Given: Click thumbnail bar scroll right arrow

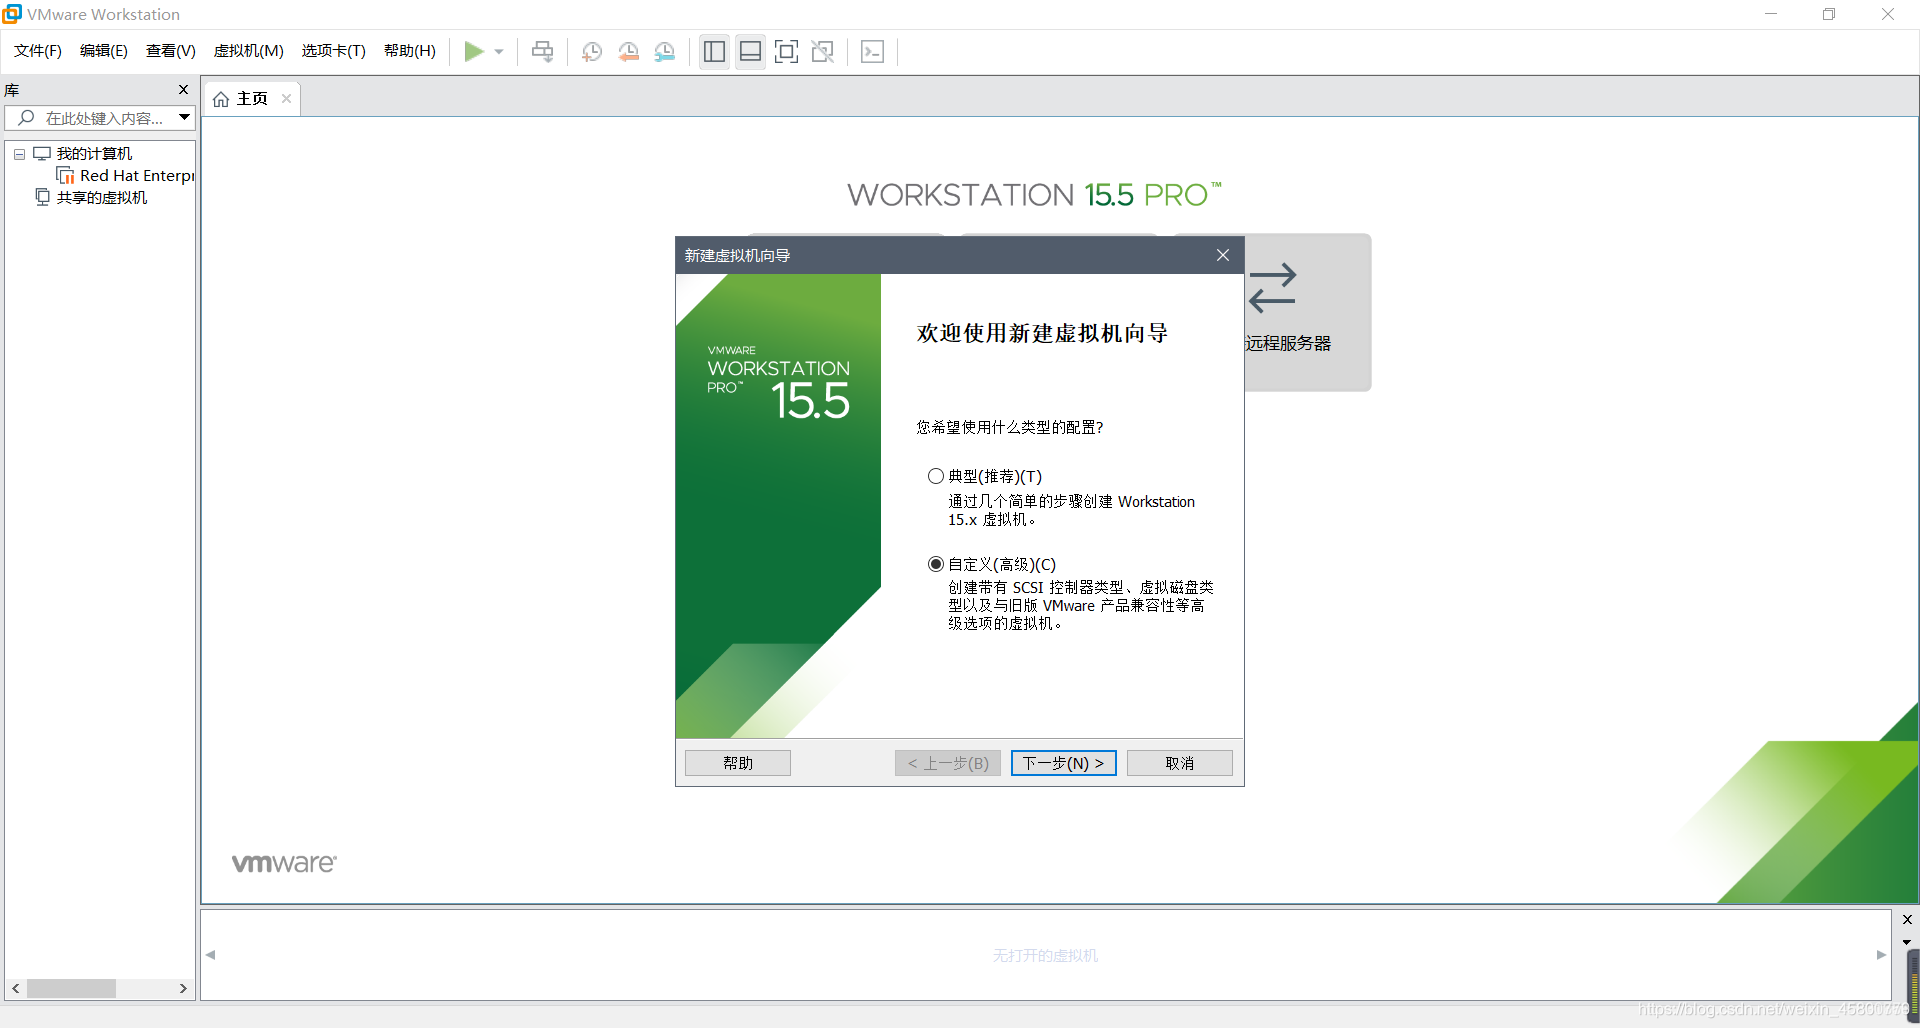Looking at the screenshot, I should click(x=1881, y=955).
